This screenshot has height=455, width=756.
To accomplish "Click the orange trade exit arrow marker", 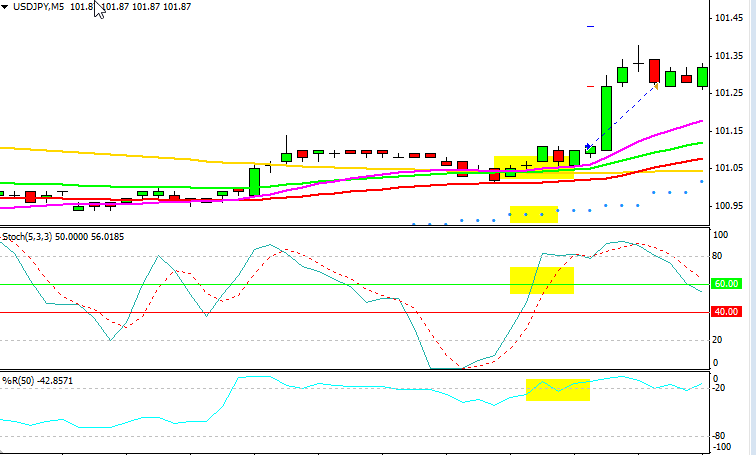I will [656, 86].
